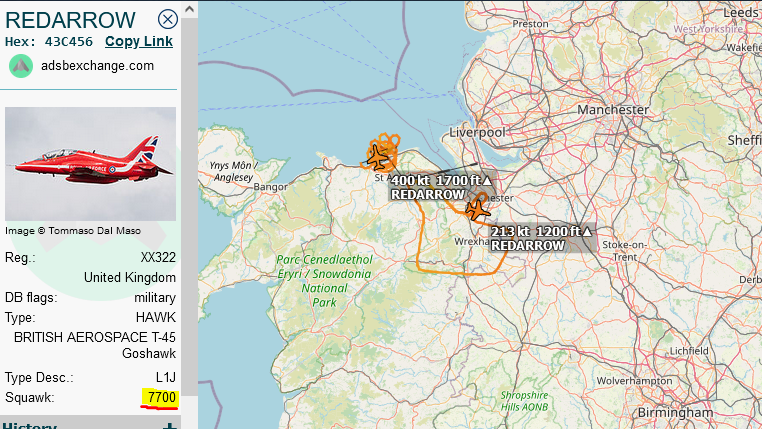Image resolution: width=762 pixels, height=429 pixels.
Task: Click the Lichfield label on the map
Action: pyautogui.click(x=689, y=351)
